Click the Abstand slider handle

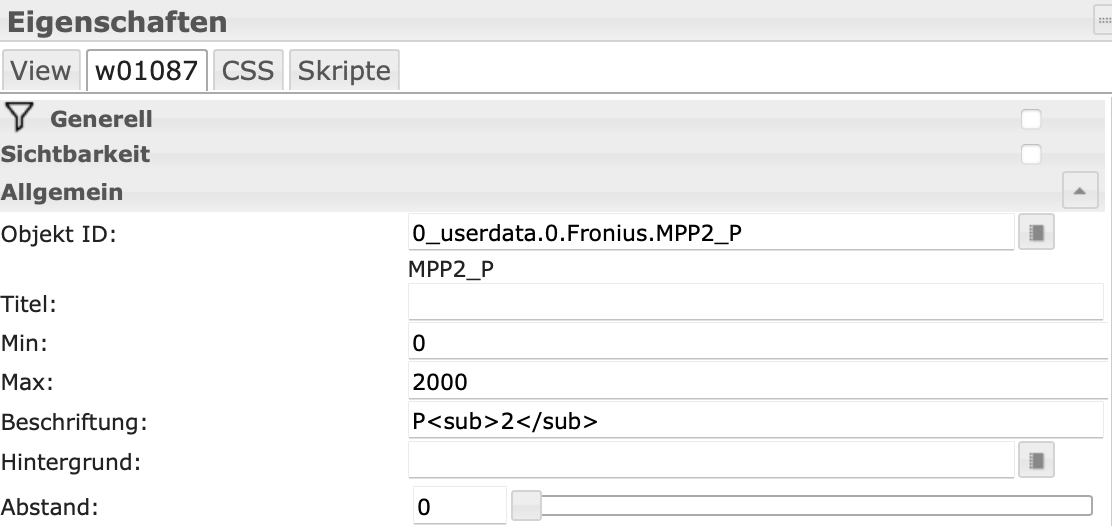(x=526, y=506)
